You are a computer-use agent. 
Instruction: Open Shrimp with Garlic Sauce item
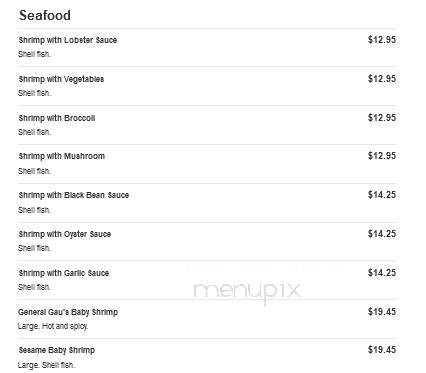click(x=64, y=273)
